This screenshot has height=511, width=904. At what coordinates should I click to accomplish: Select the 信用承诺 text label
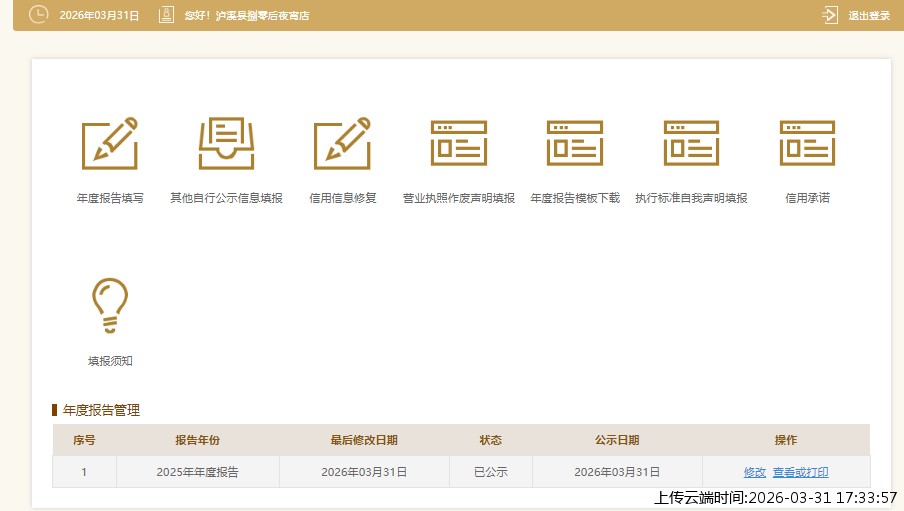[x=807, y=198]
